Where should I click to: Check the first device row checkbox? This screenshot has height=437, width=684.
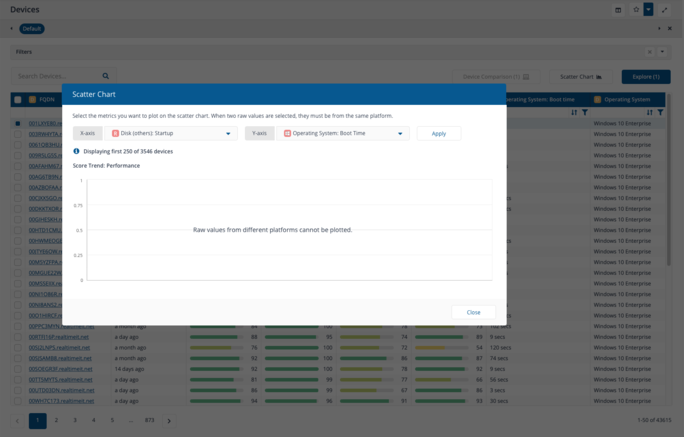(x=18, y=124)
